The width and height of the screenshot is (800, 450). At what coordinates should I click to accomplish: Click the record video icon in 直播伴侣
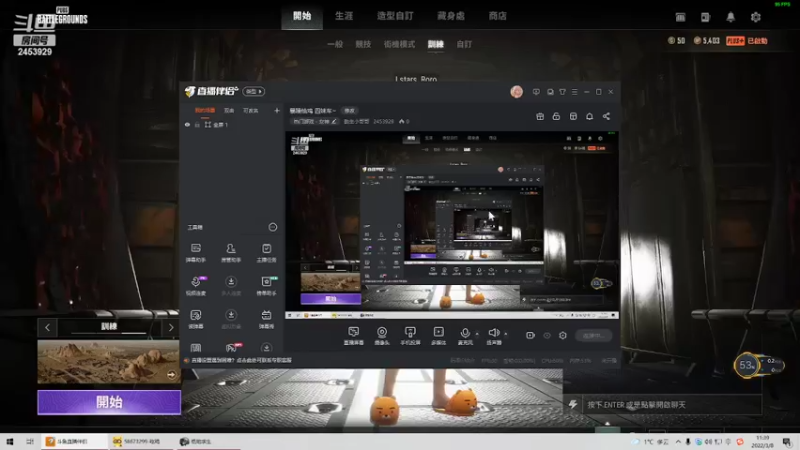tap(530, 335)
